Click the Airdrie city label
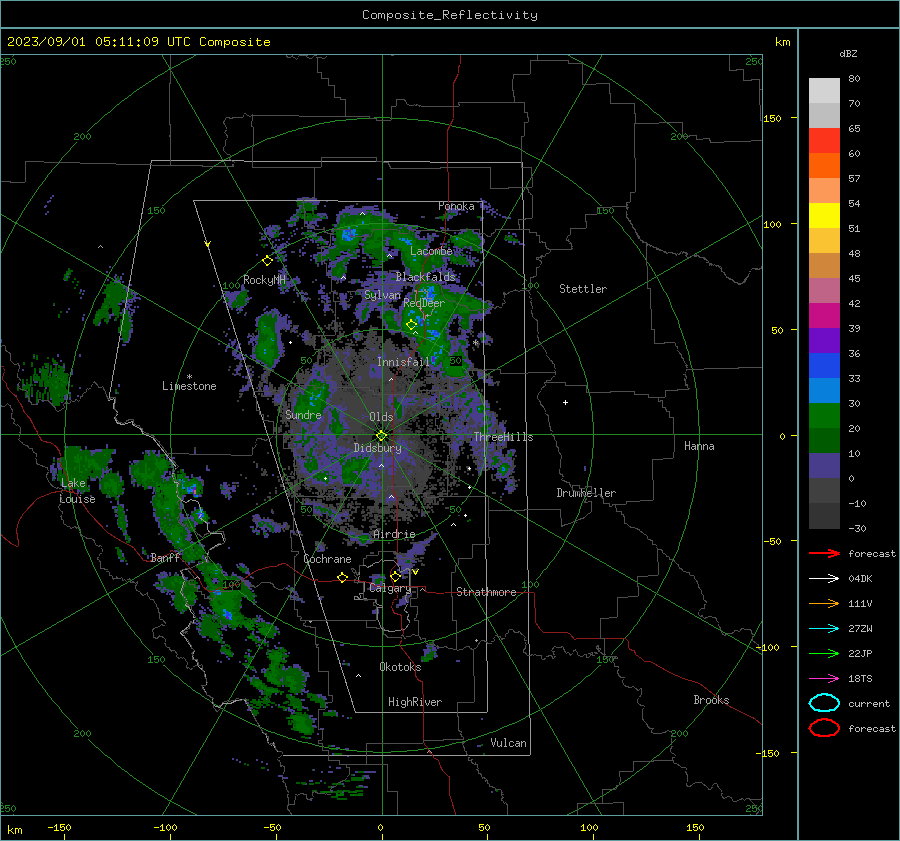The width and height of the screenshot is (900, 841). click(x=394, y=534)
